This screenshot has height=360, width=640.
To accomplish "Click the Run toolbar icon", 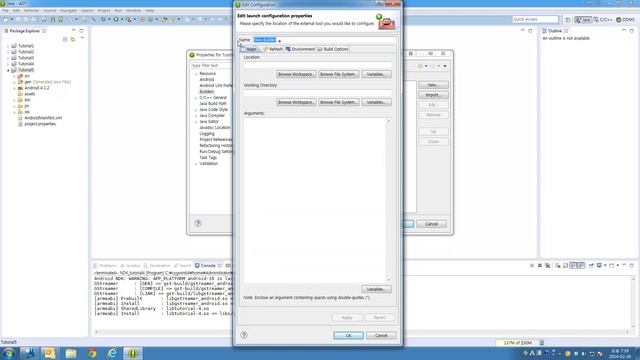I will [116, 20].
